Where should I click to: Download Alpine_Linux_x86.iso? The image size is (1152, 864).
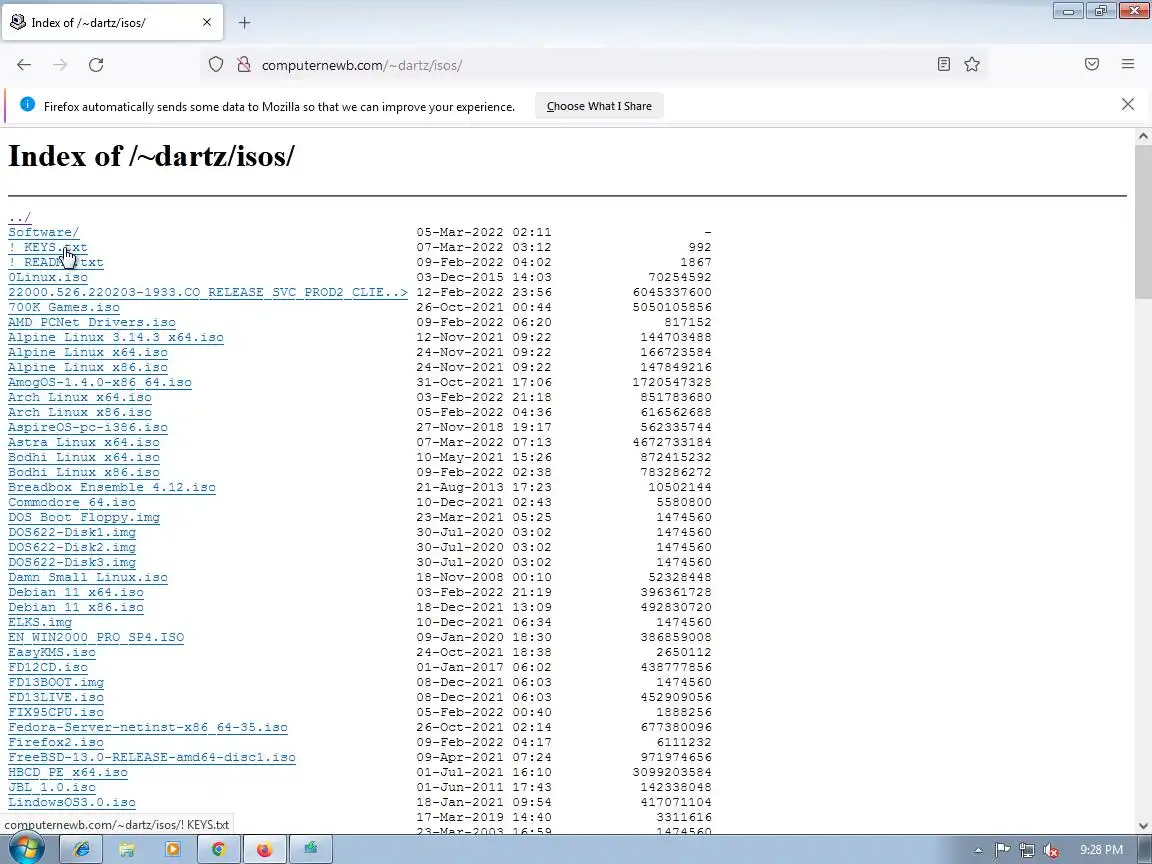(88, 367)
